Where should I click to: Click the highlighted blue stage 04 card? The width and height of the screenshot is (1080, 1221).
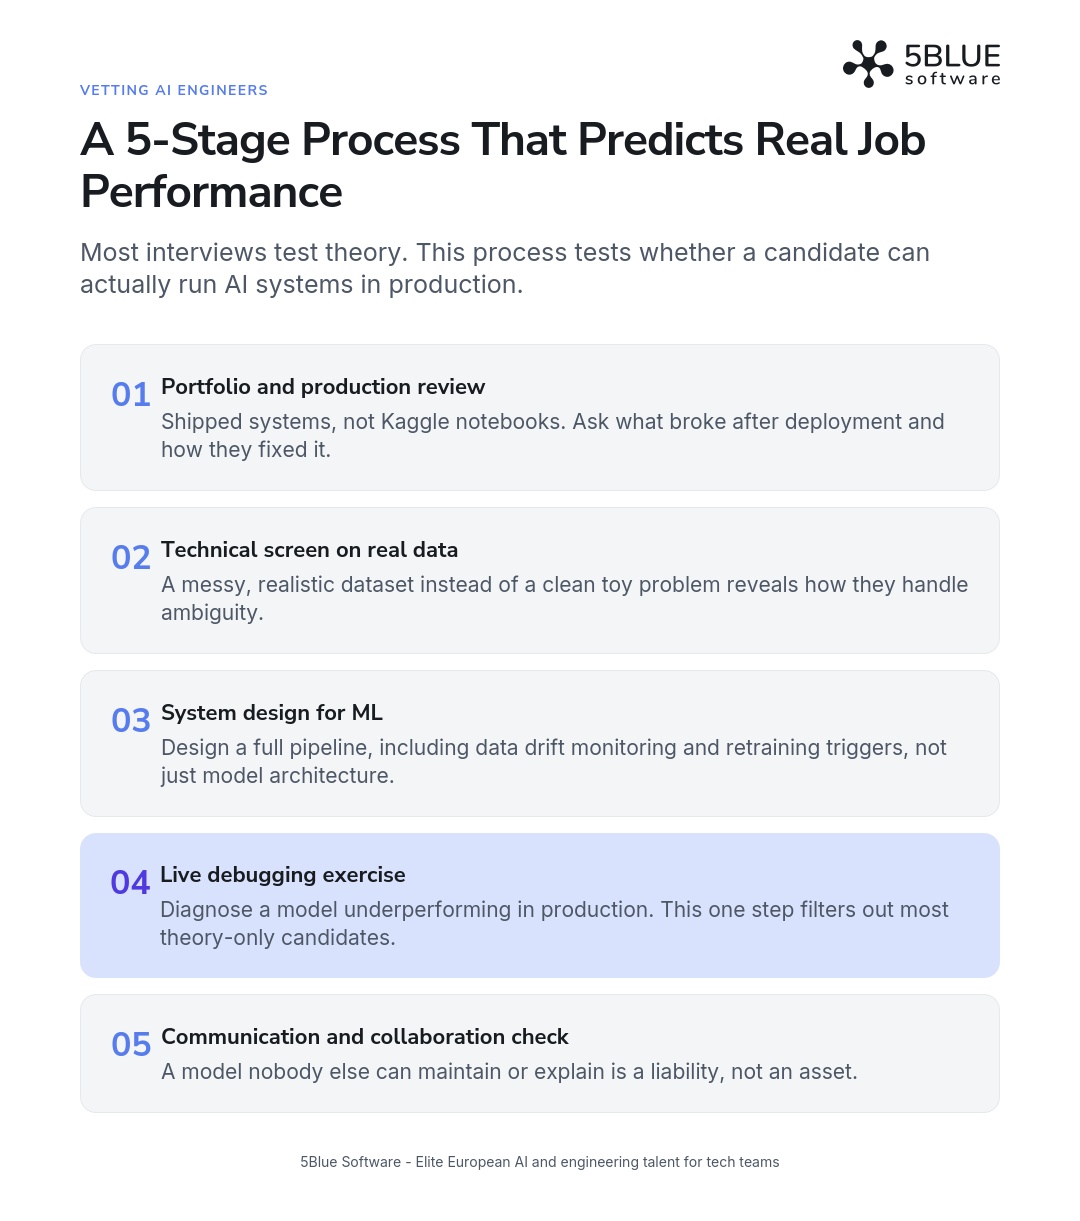540,905
